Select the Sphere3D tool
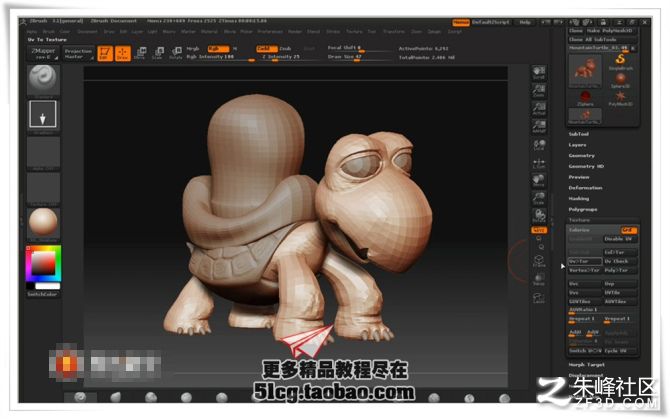The width and height of the screenshot is (670, 419). tap(620, 80)
